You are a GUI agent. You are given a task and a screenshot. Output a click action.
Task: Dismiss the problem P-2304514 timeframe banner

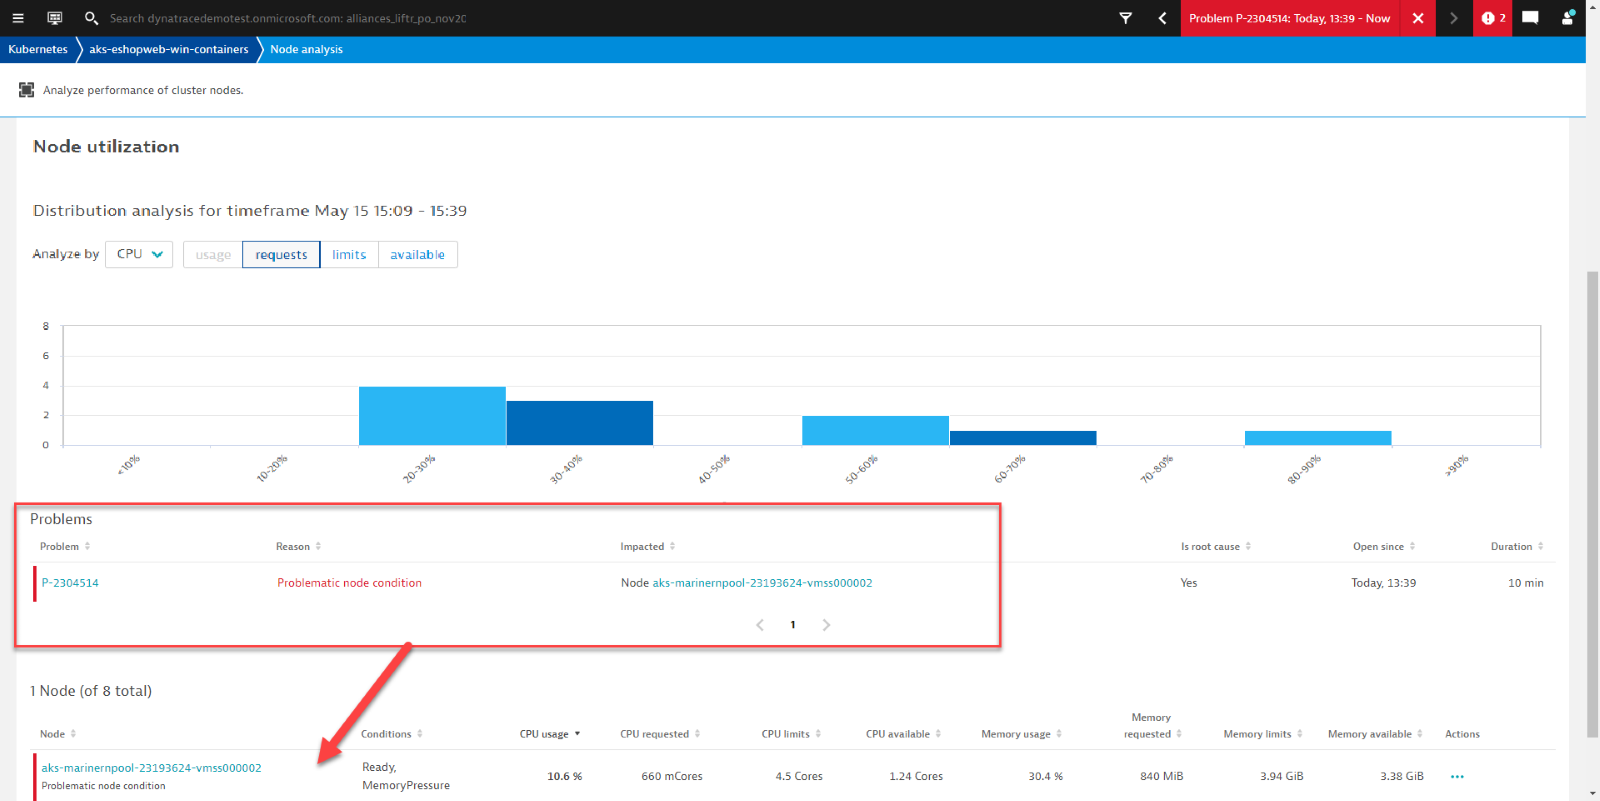[x=1417, y=18]
